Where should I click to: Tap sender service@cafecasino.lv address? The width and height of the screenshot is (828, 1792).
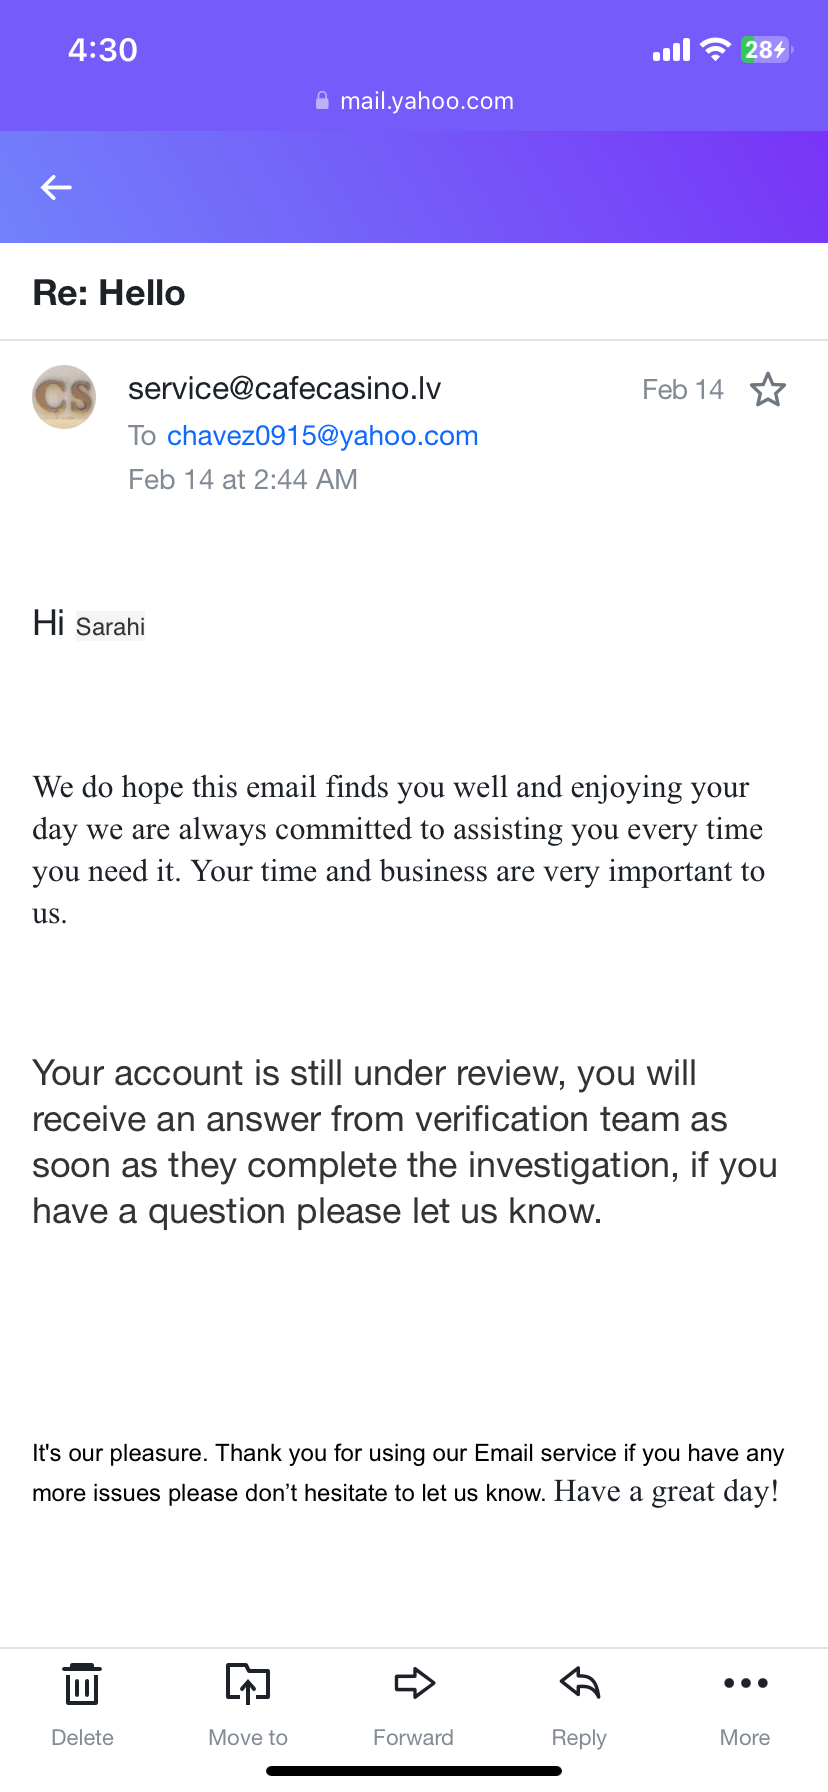(x=284, y=388)
